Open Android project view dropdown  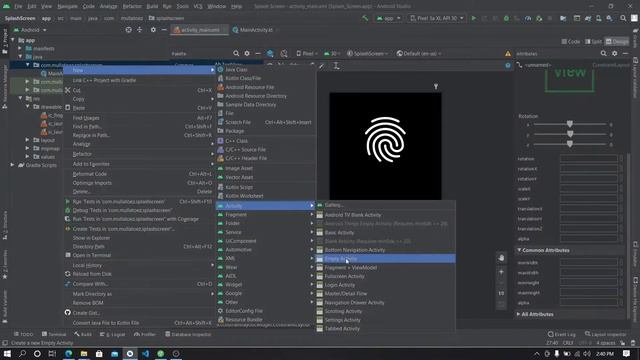tap(30, 30)
